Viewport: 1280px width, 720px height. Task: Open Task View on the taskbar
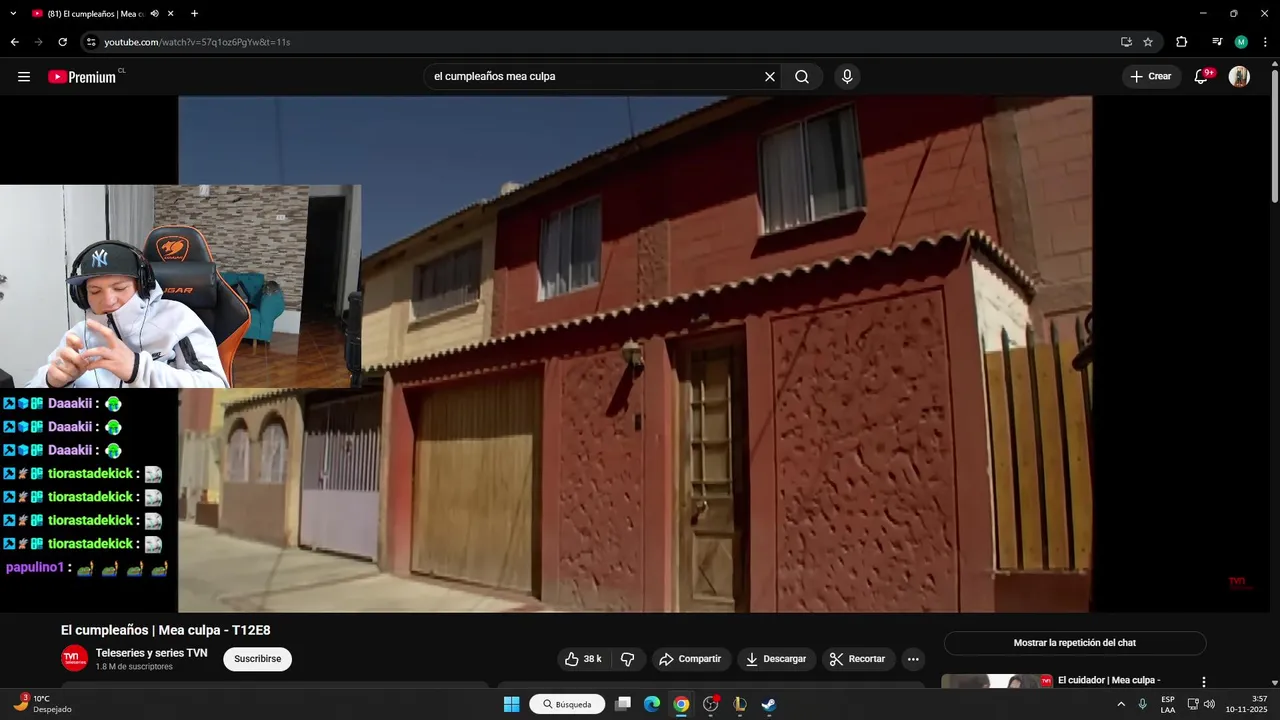[623, 704]
